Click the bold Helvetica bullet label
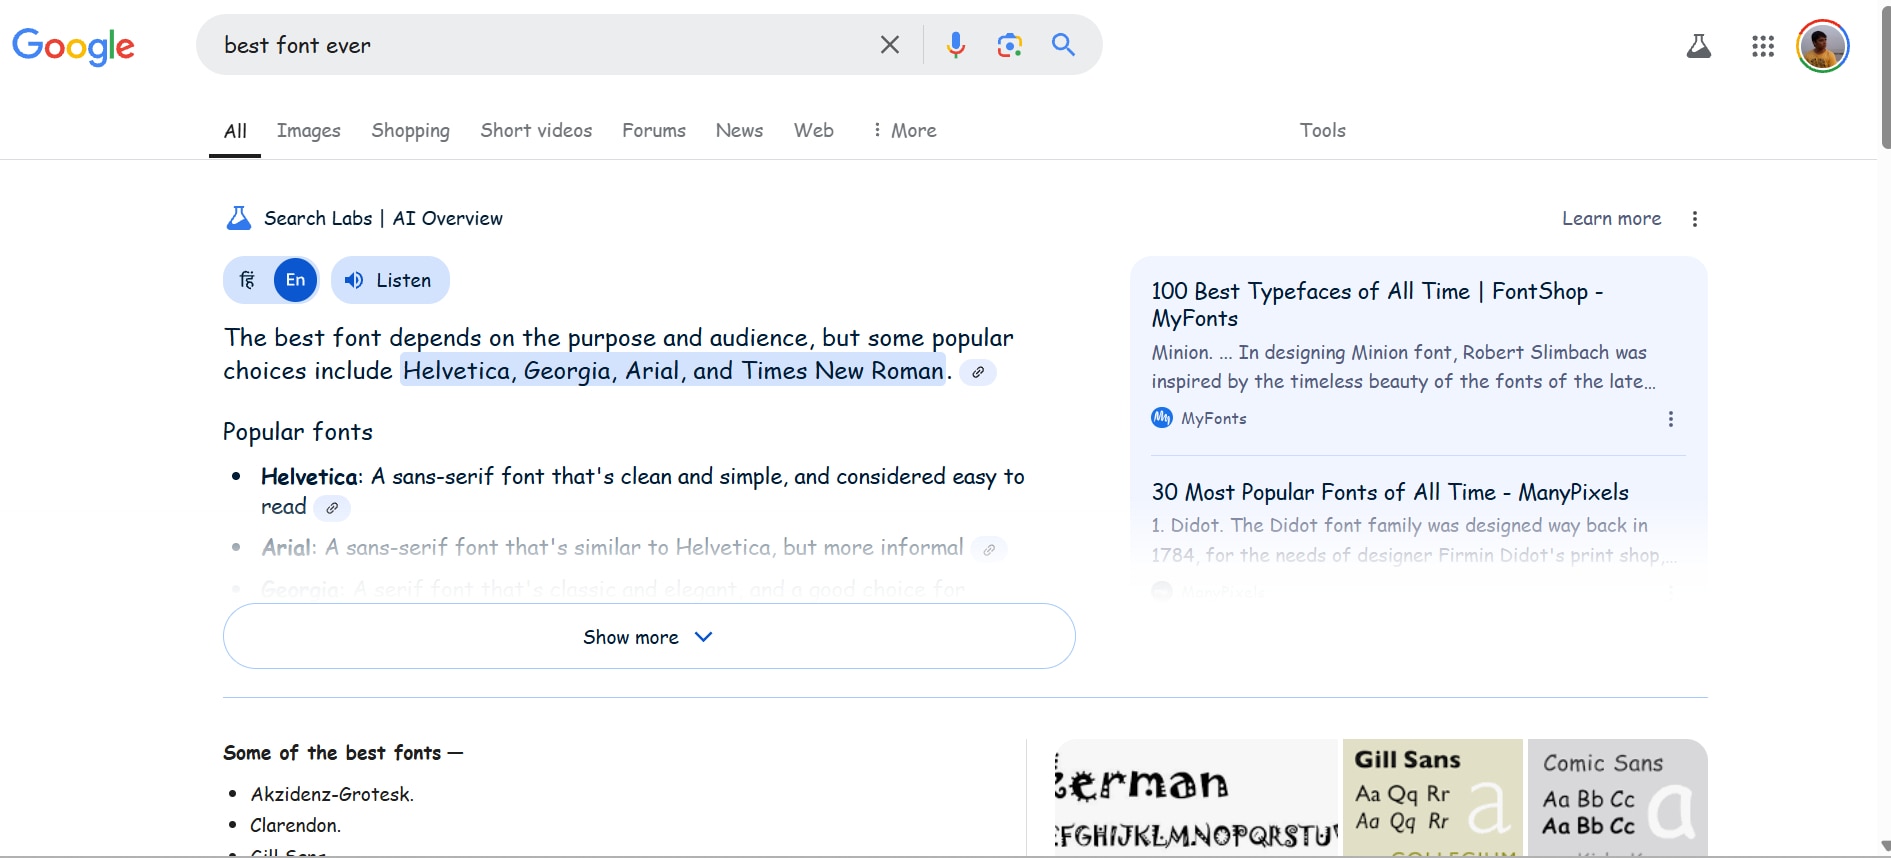1891x858 pixels. 311,477
